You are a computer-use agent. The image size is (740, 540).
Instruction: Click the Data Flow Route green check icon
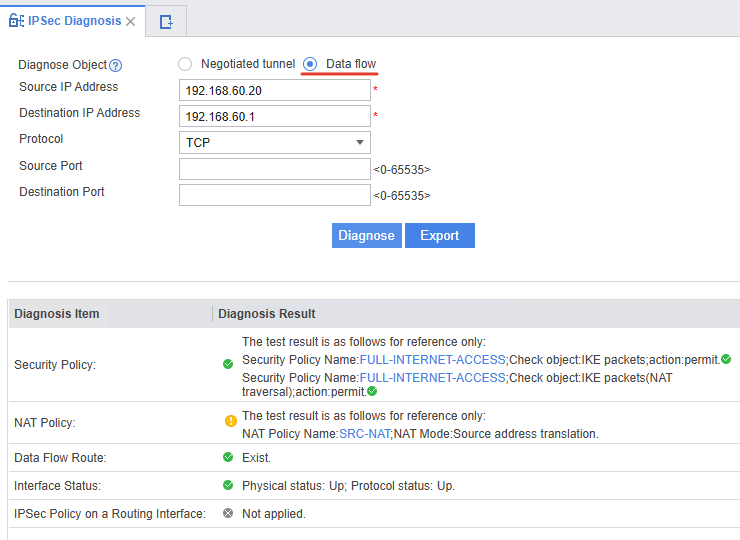[x=228, y=457]
